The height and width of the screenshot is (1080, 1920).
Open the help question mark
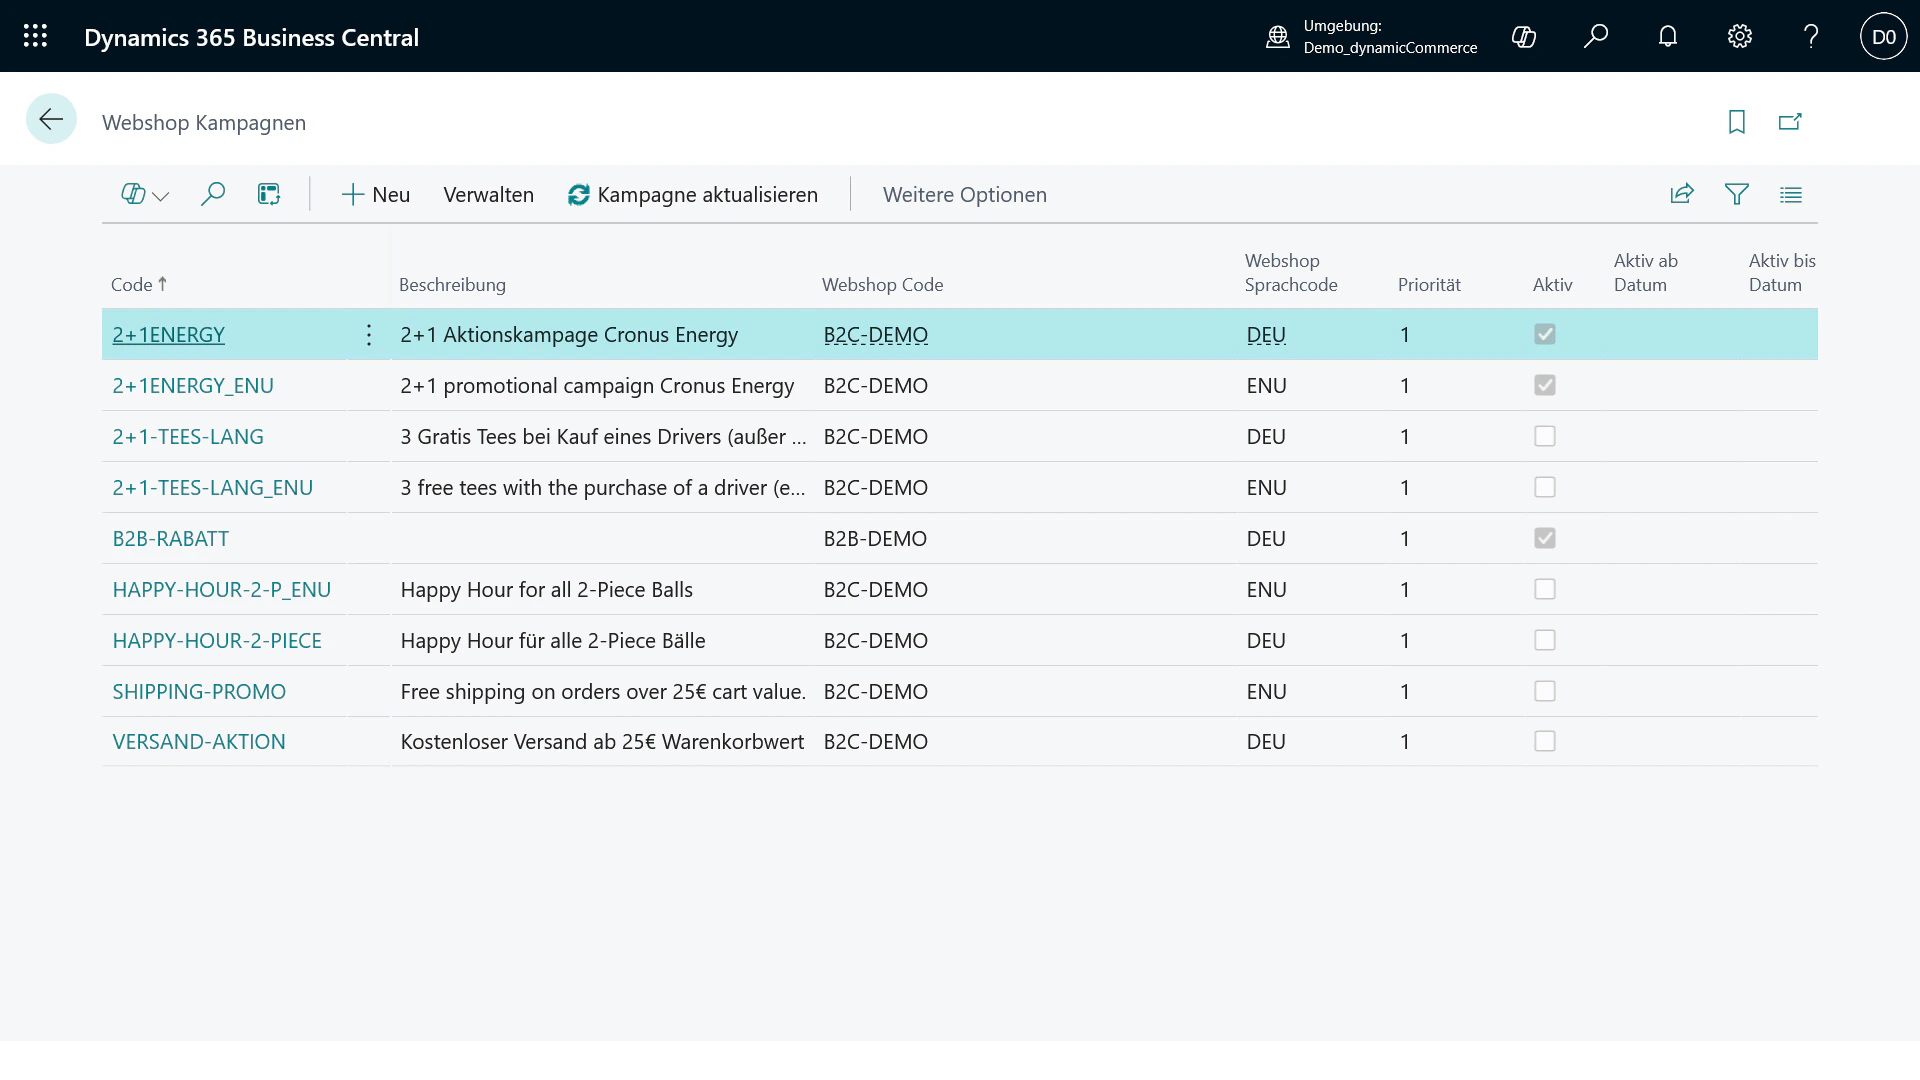point(1811,37)
